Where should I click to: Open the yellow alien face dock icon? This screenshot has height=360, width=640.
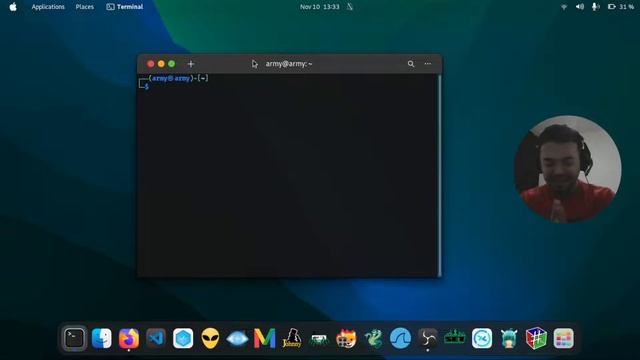(210, 338)
